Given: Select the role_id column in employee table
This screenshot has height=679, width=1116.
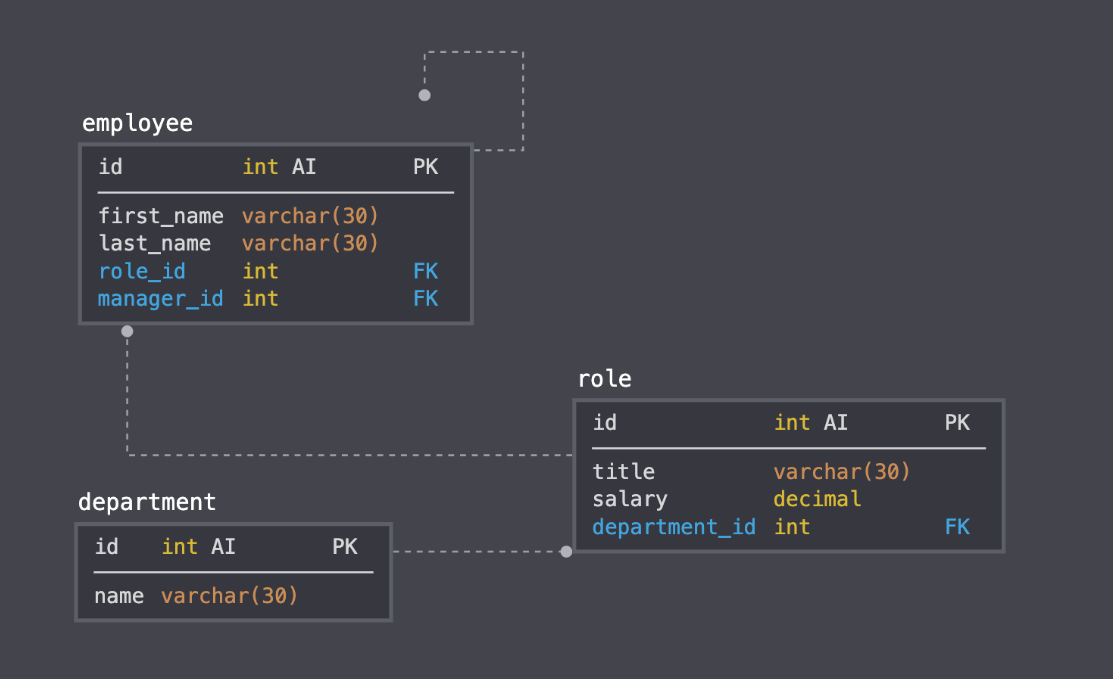Looking at the screenshot, I should (x=142, y=271).
